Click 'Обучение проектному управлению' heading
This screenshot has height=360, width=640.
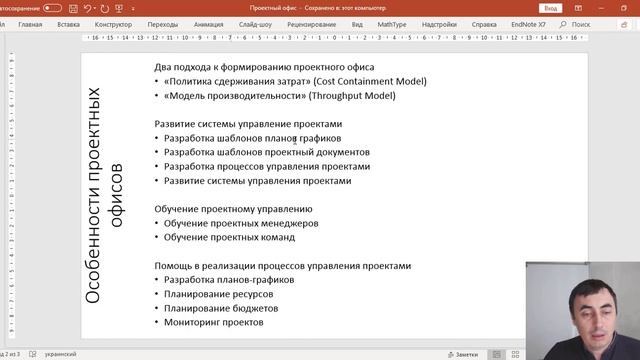[x=233, y=209]
